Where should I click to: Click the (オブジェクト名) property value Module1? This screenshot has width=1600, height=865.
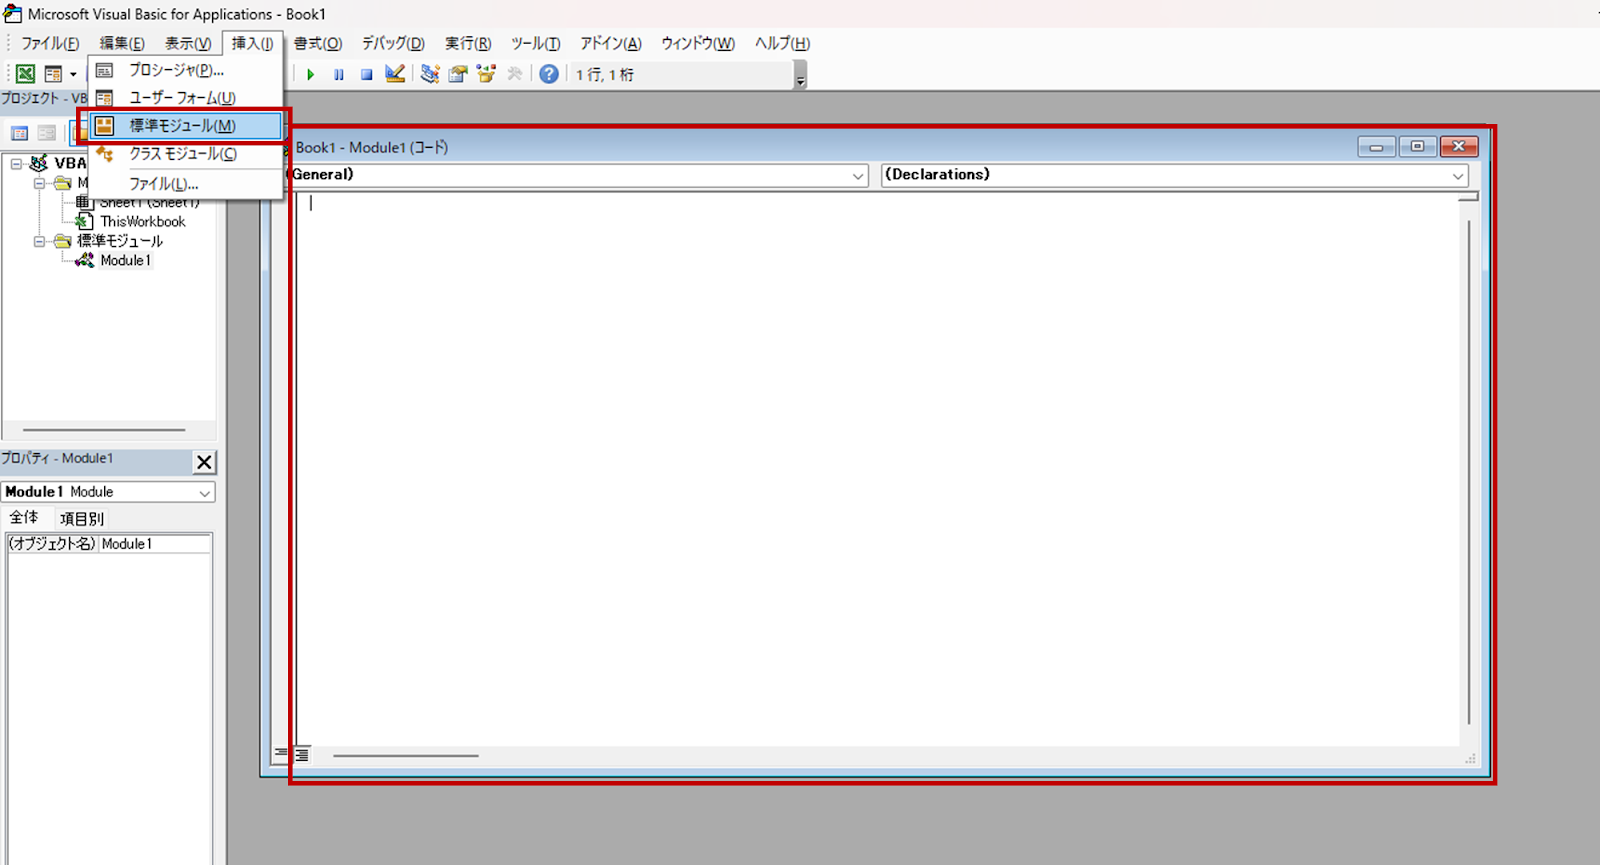[x=155, y=544]
